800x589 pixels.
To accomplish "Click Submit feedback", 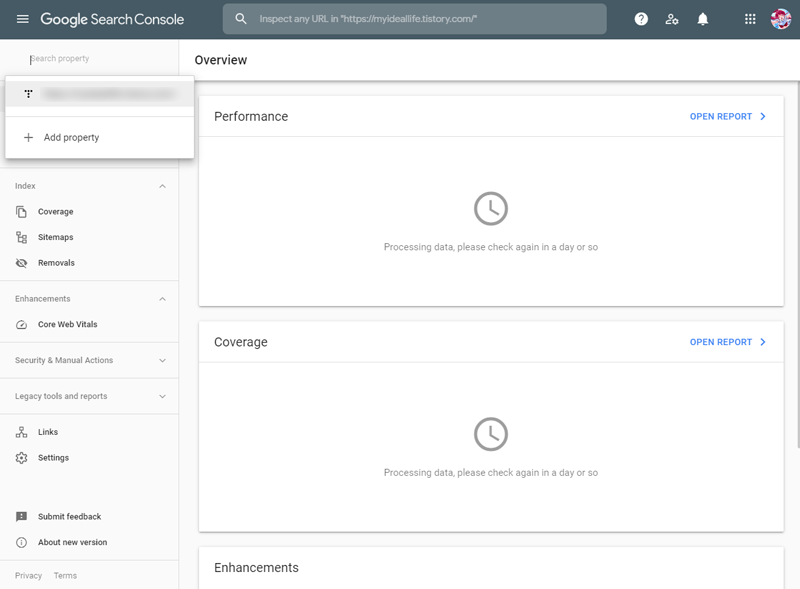I will coord(69,517).
